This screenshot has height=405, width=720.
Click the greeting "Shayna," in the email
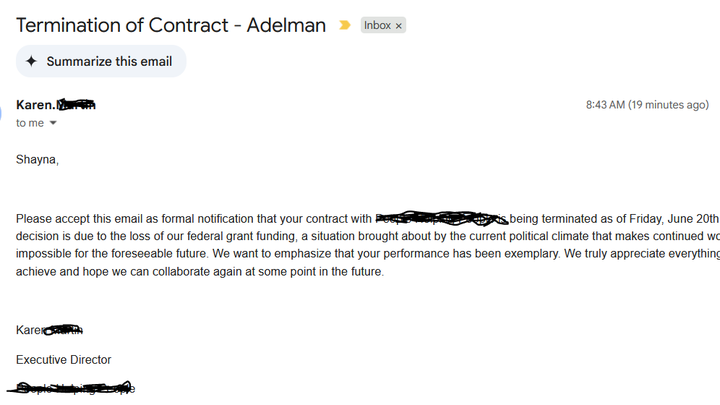[x=37, y=159]
